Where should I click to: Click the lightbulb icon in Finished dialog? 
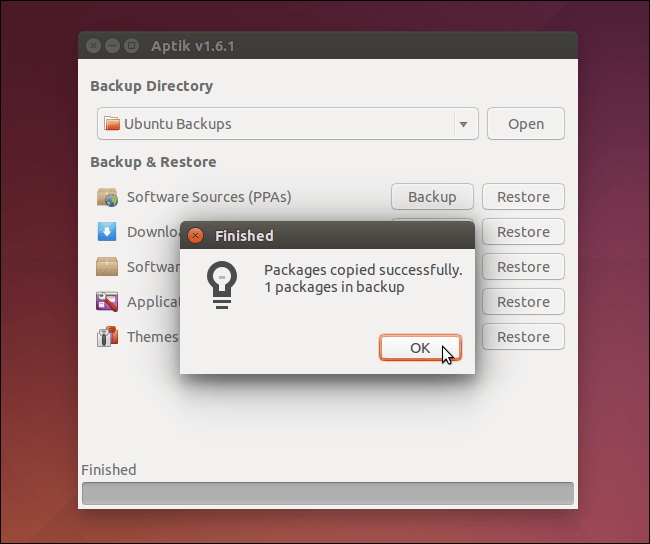(x=220, y=284)
